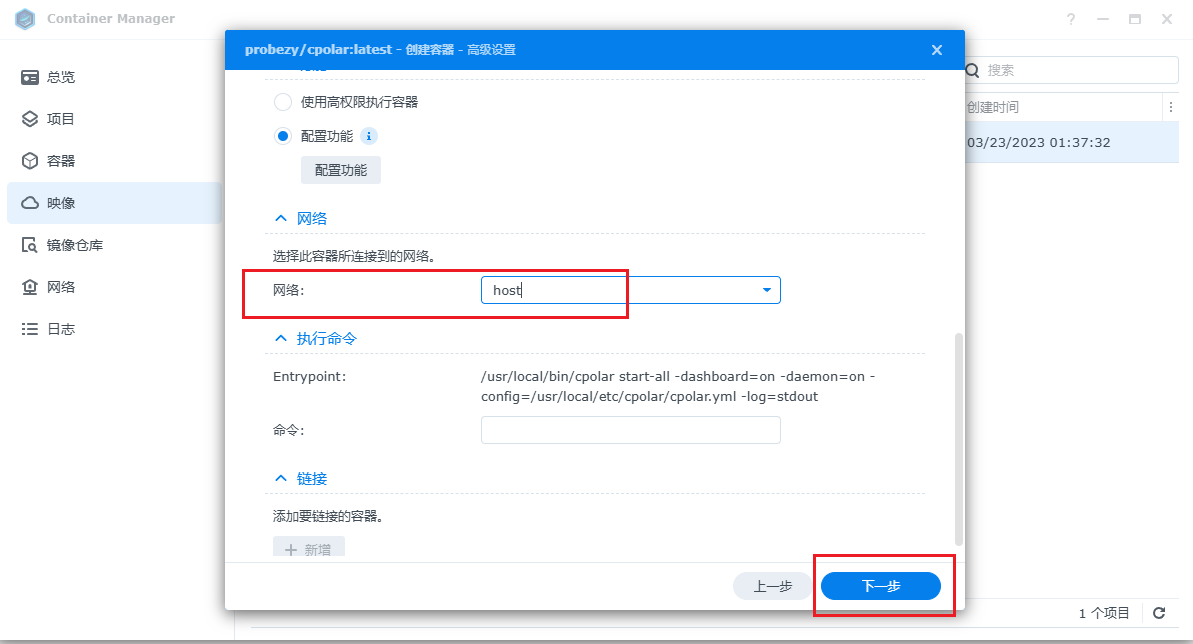Collapse the 执行命令 section
1193x644 pixels.
[x=280, y=338]
